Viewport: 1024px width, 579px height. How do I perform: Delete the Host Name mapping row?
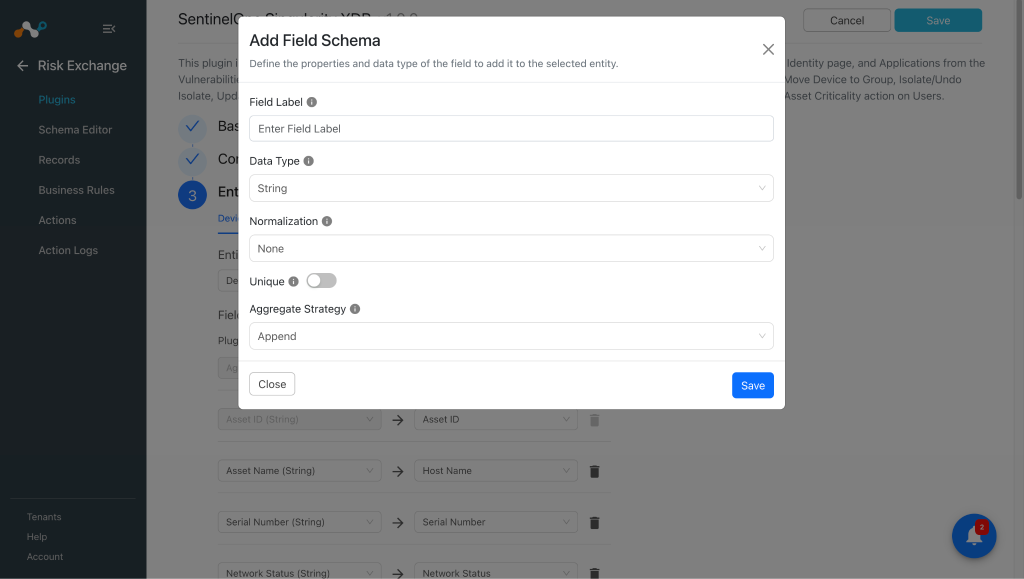pyautogui.click(x=594, y=471)
